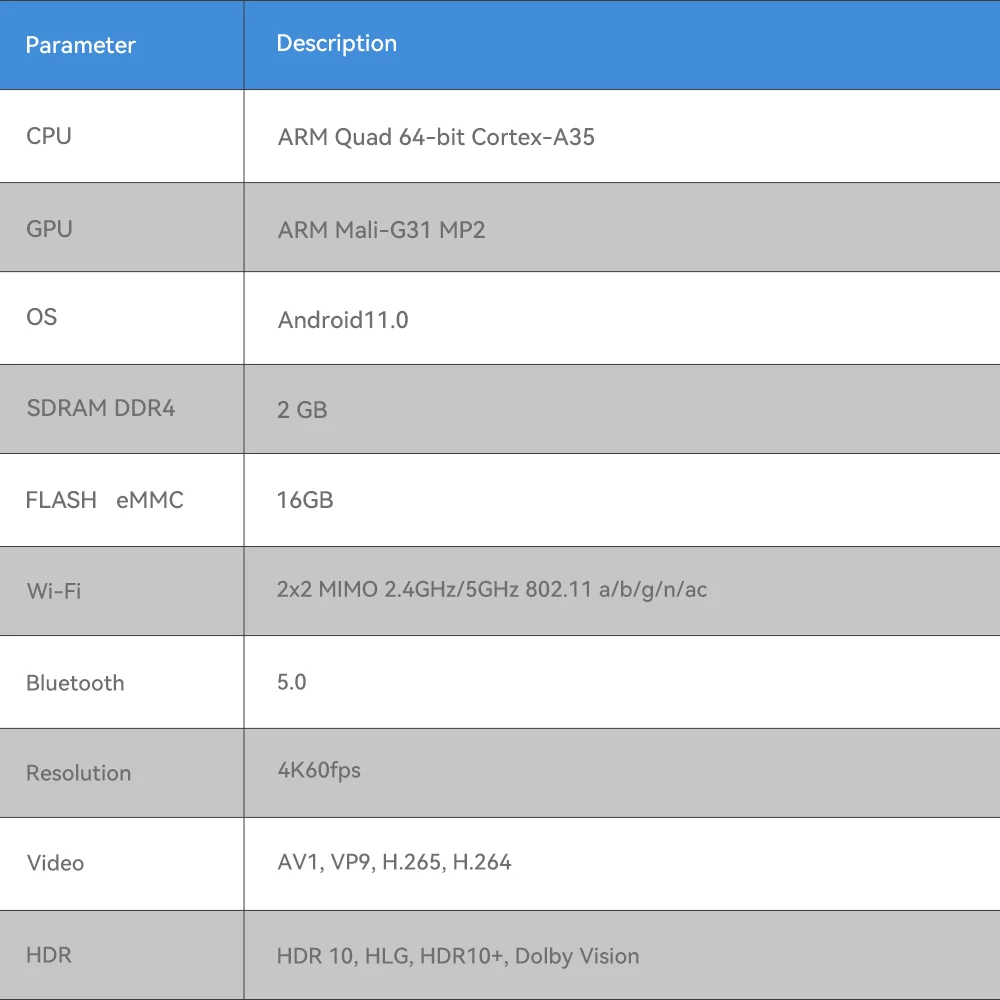Click the AV1, VP9, H.265, H.264 text
1000x1000 pixels.
[x=394, y=862]
